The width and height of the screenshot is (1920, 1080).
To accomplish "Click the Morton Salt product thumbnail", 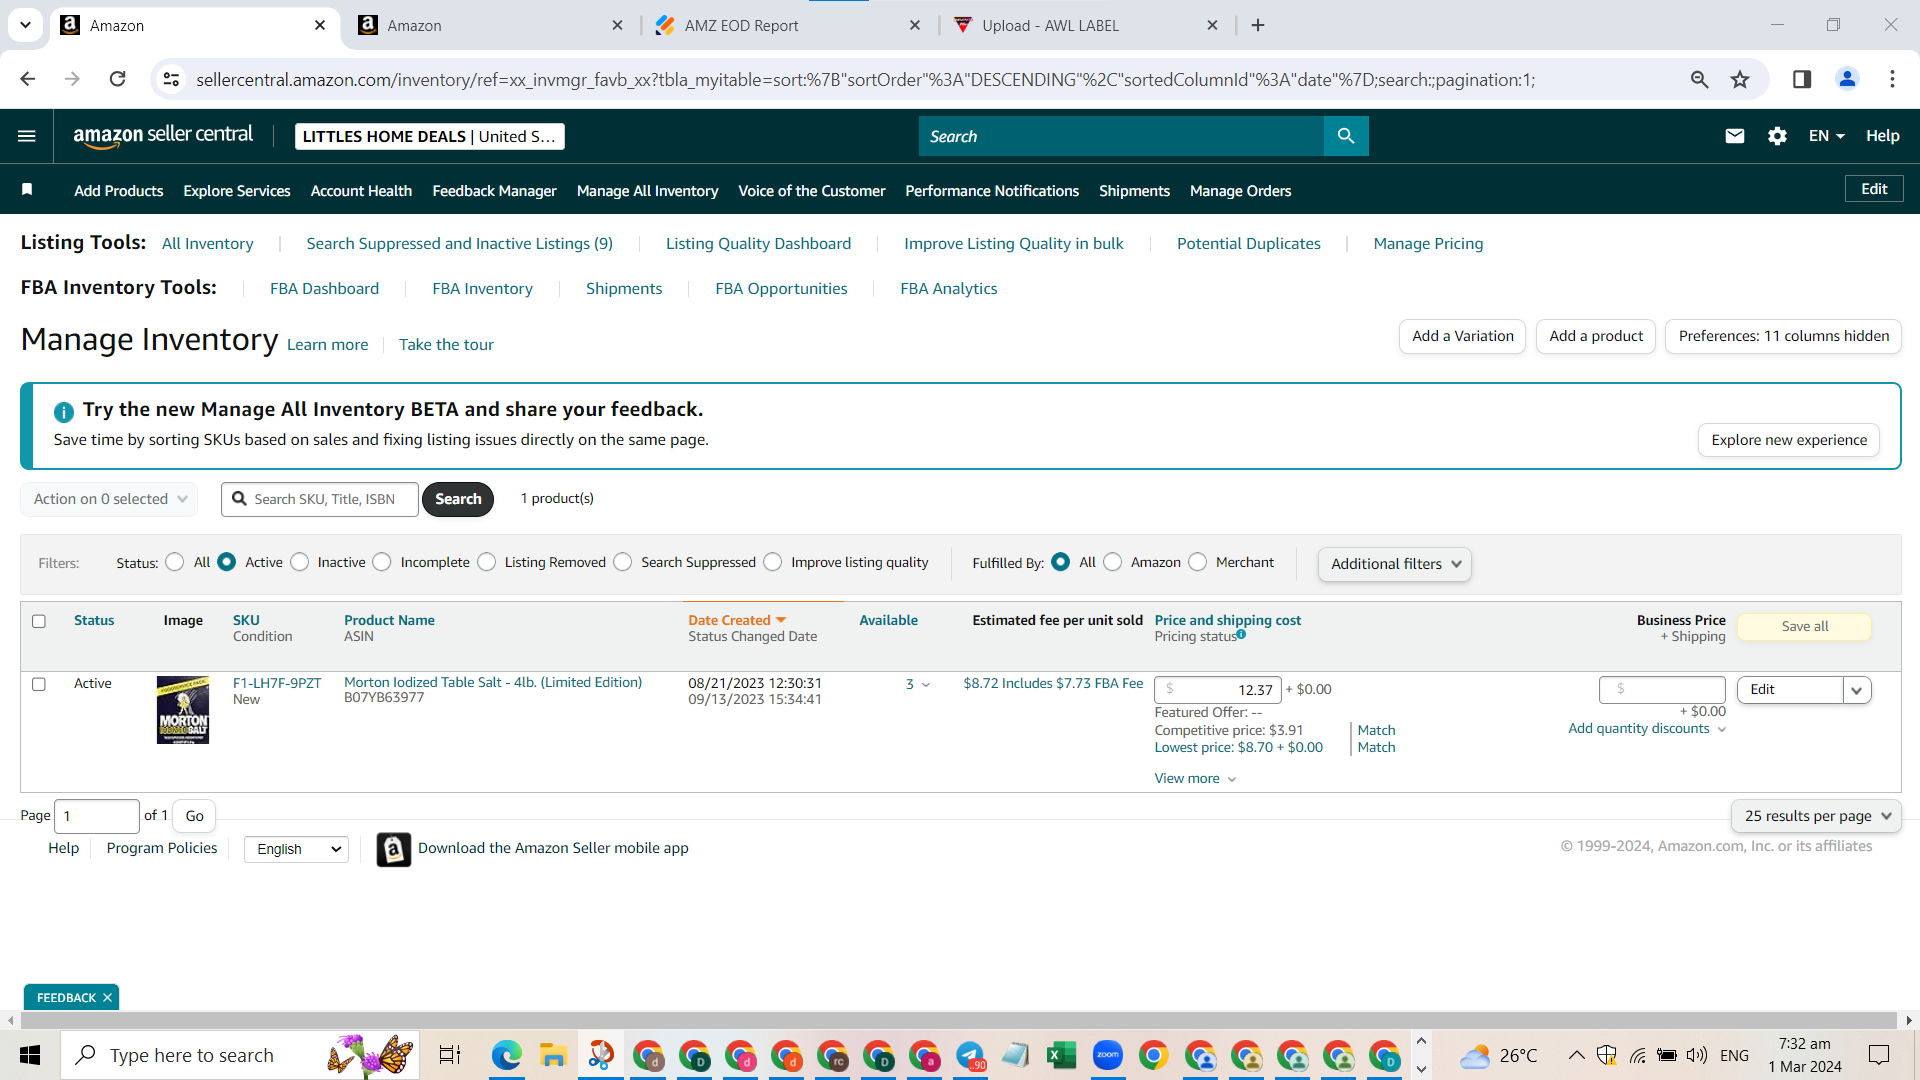I will 183,710.
